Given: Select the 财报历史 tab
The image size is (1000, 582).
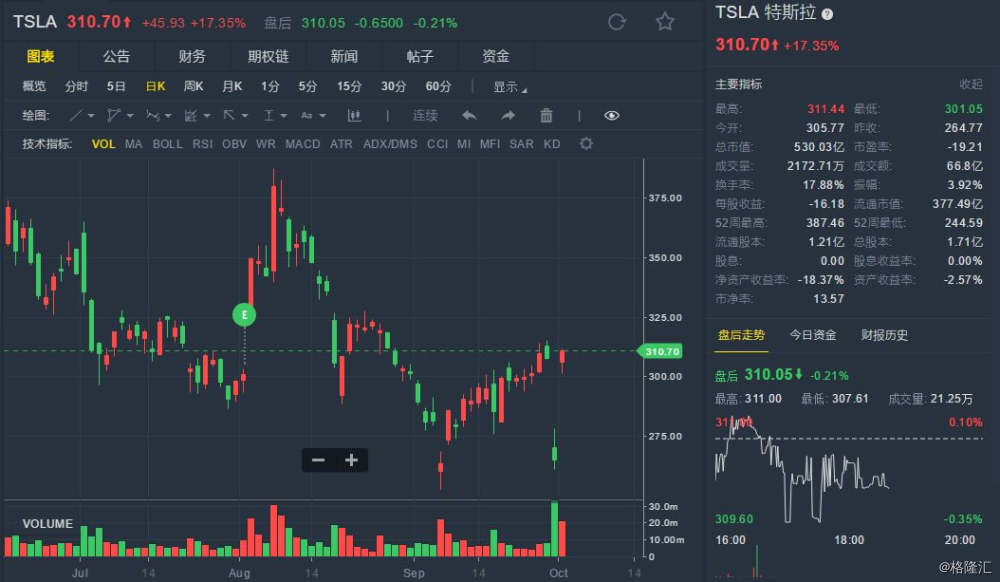Looking at the screenshot, I should coord(884,335).
